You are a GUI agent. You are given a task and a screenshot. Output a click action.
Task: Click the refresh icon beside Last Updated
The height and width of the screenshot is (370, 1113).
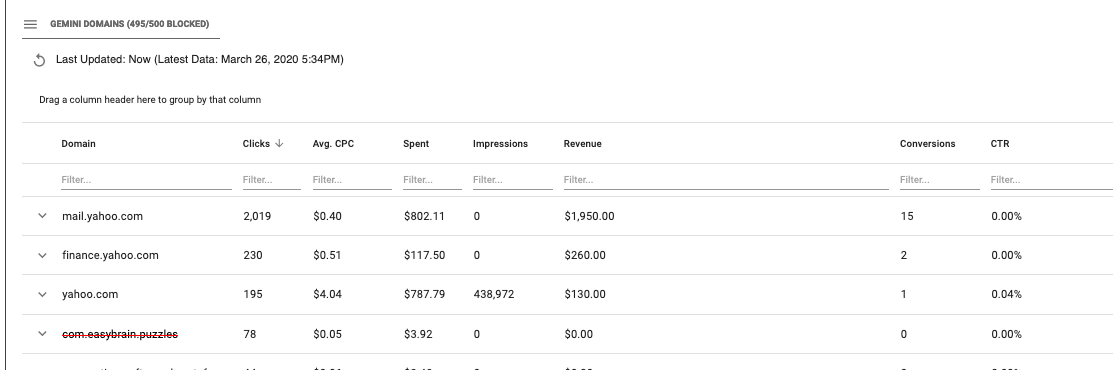point(40,60)
